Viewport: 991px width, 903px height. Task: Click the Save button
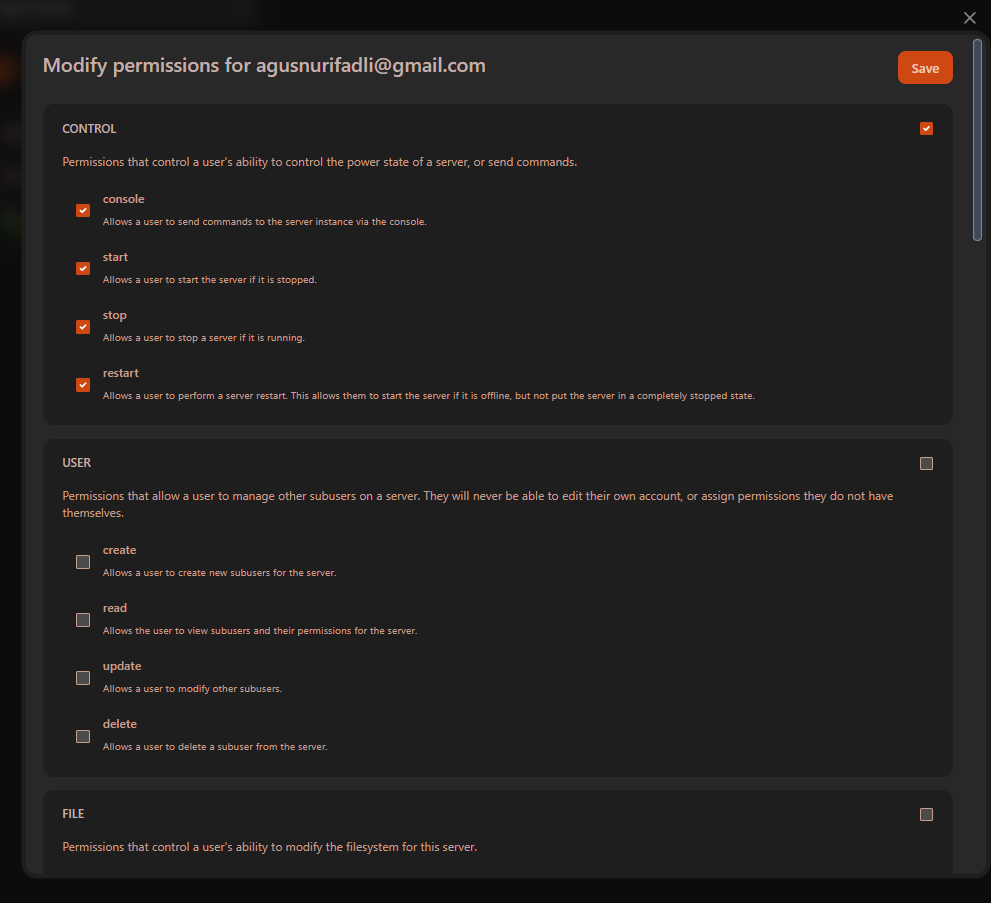[x=925, y=68]
